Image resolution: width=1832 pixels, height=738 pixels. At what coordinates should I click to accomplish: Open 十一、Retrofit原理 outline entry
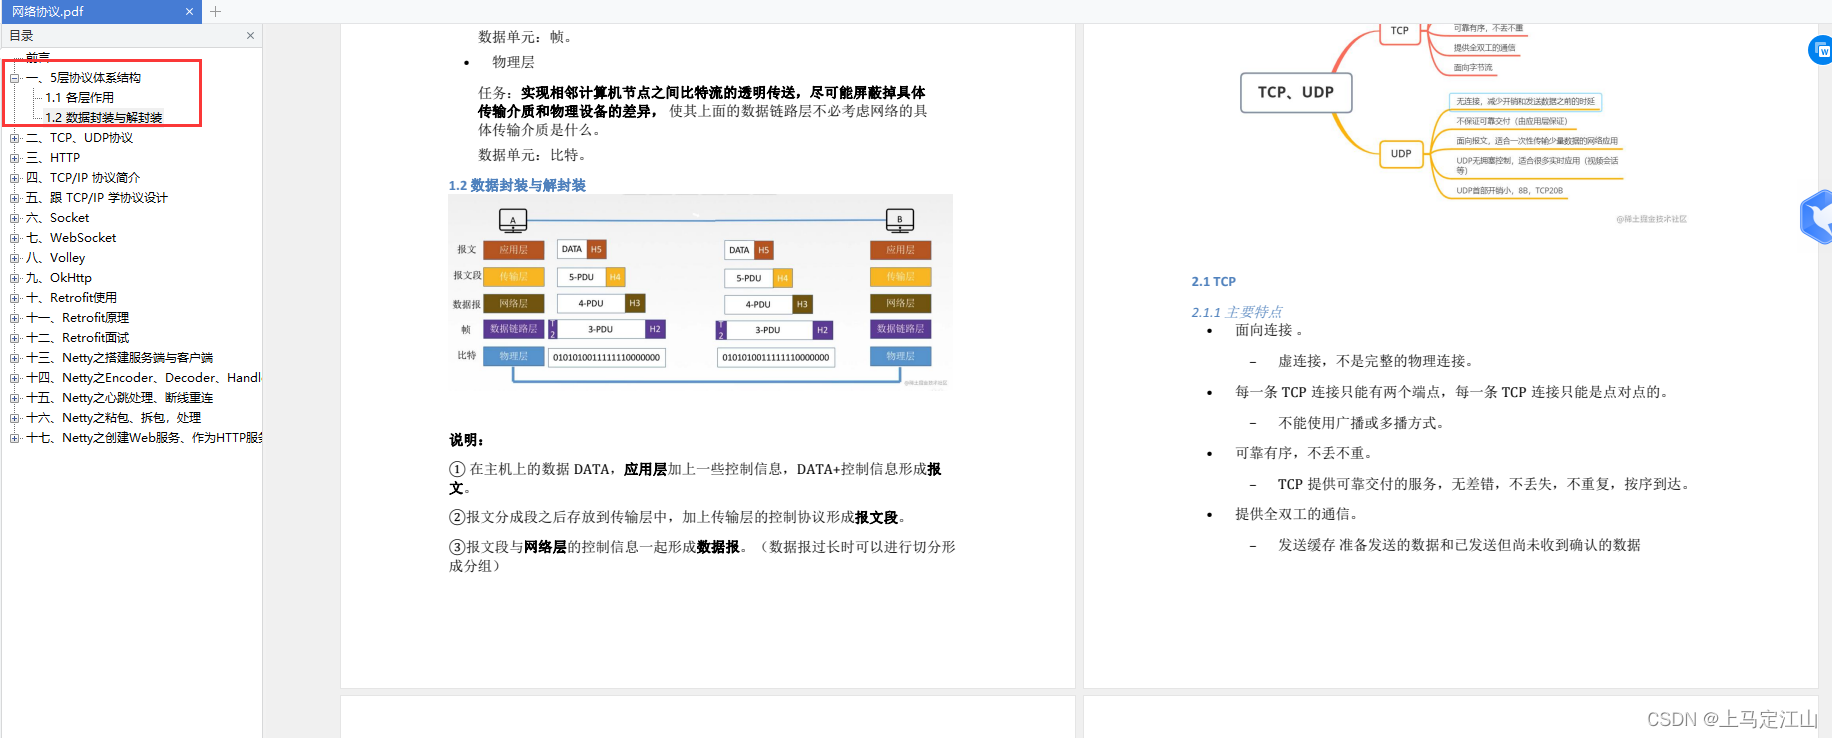[77, 318]
